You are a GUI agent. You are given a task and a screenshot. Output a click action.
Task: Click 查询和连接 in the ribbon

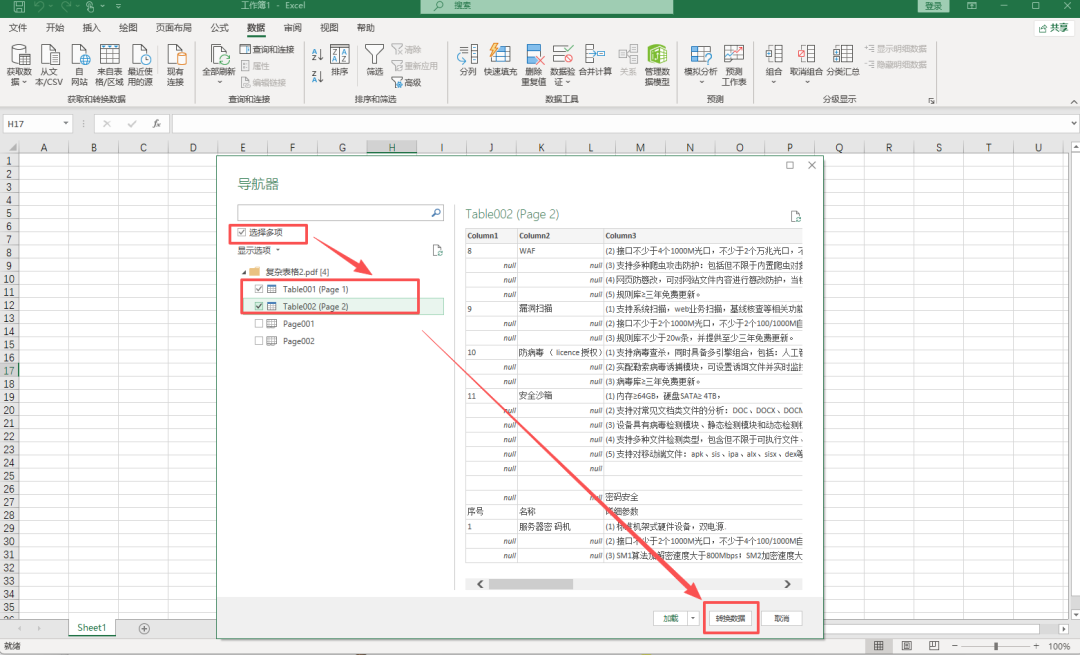click(x=267, y=49)
